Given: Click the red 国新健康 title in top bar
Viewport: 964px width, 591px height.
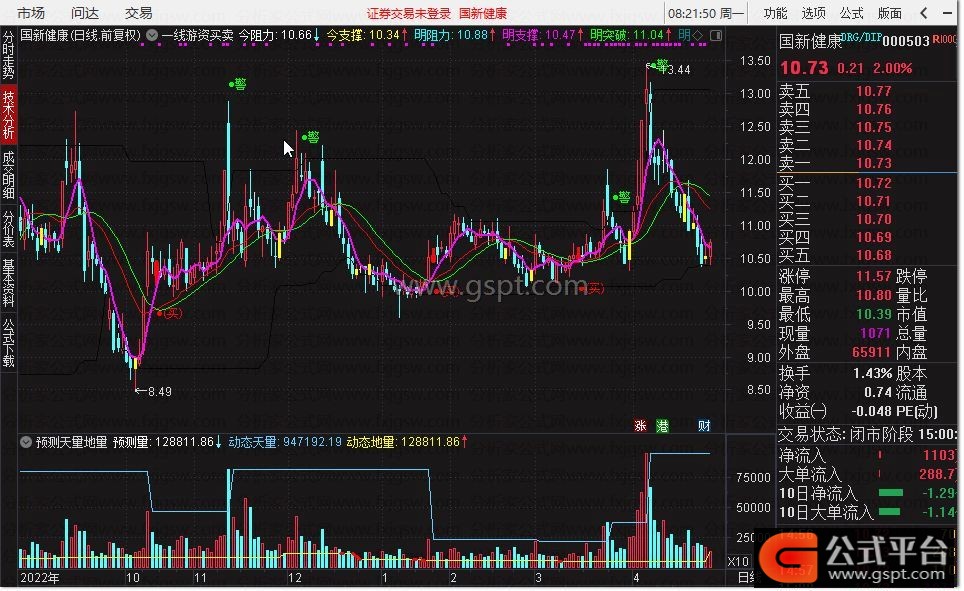Looking at the screenshot, I should tap(483, 14).
